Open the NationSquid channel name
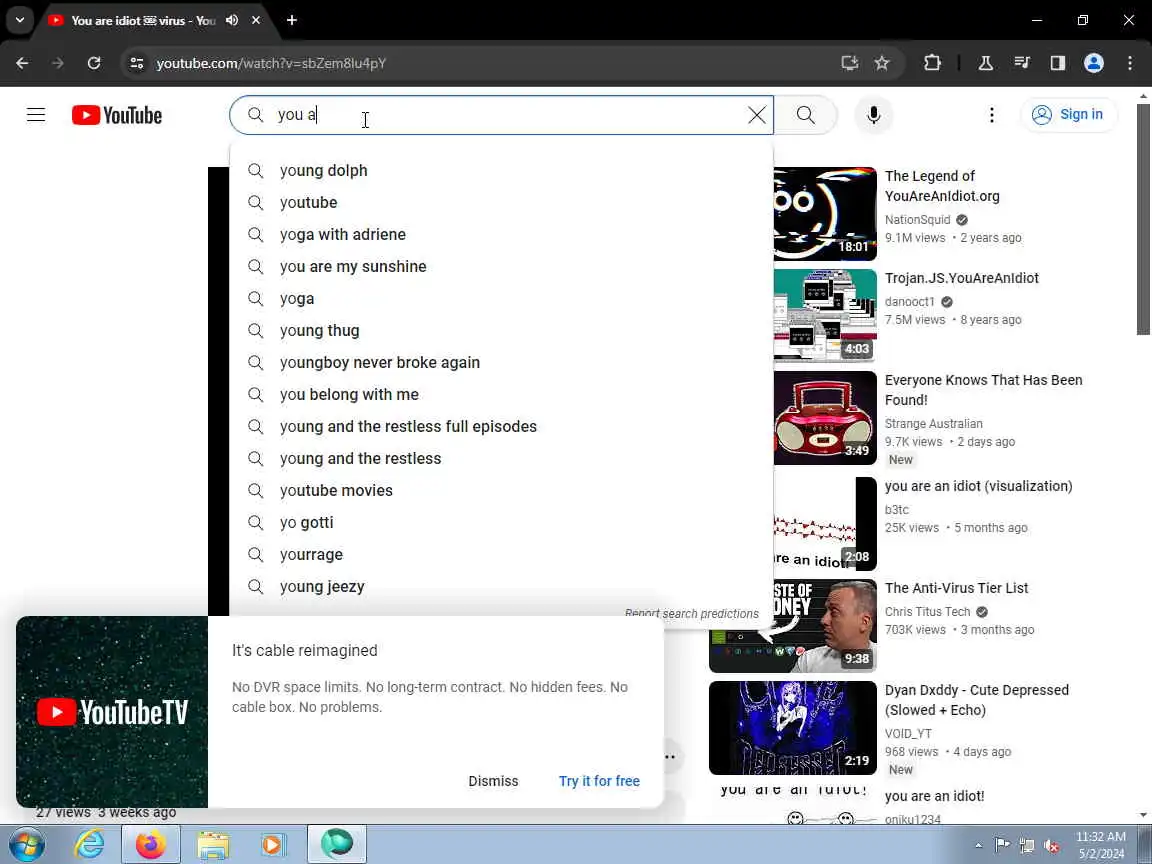 click(917, 220)
